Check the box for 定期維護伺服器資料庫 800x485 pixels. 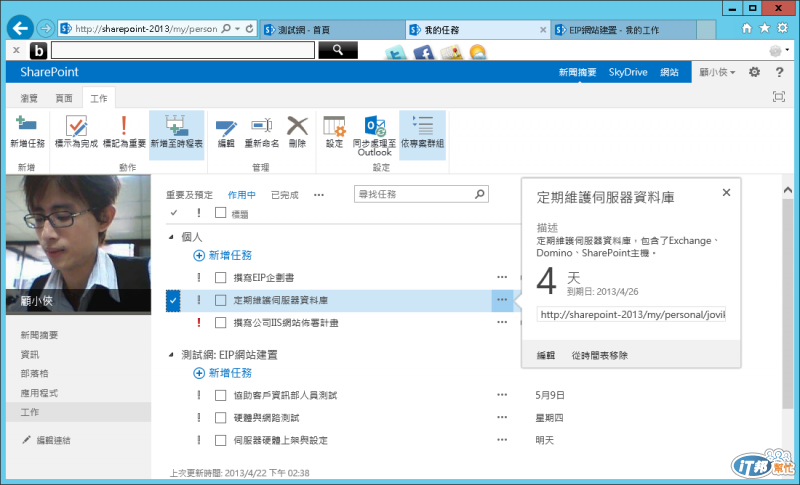tap(220, 300)
